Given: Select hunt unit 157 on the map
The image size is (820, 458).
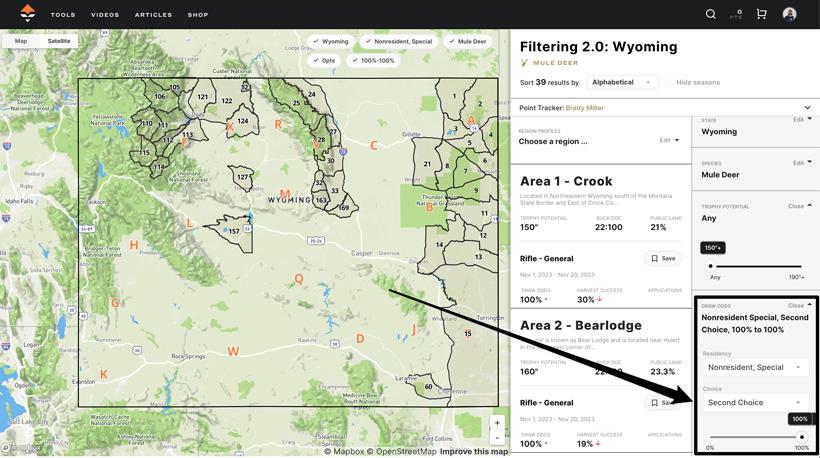Looking at the screenshot, I should (234, 231).
